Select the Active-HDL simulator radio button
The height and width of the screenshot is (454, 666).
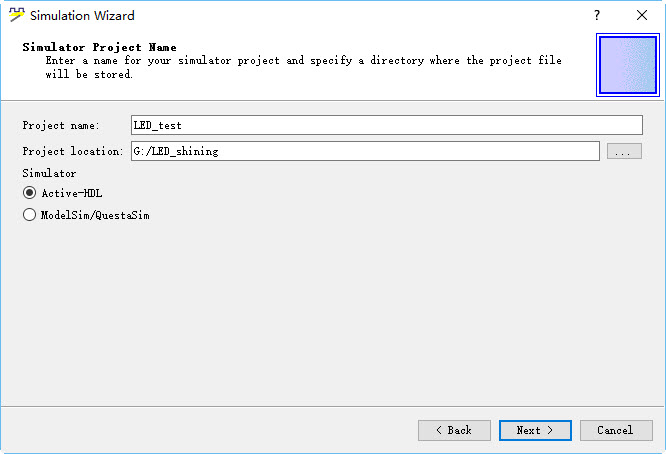(x=29, y=193)
